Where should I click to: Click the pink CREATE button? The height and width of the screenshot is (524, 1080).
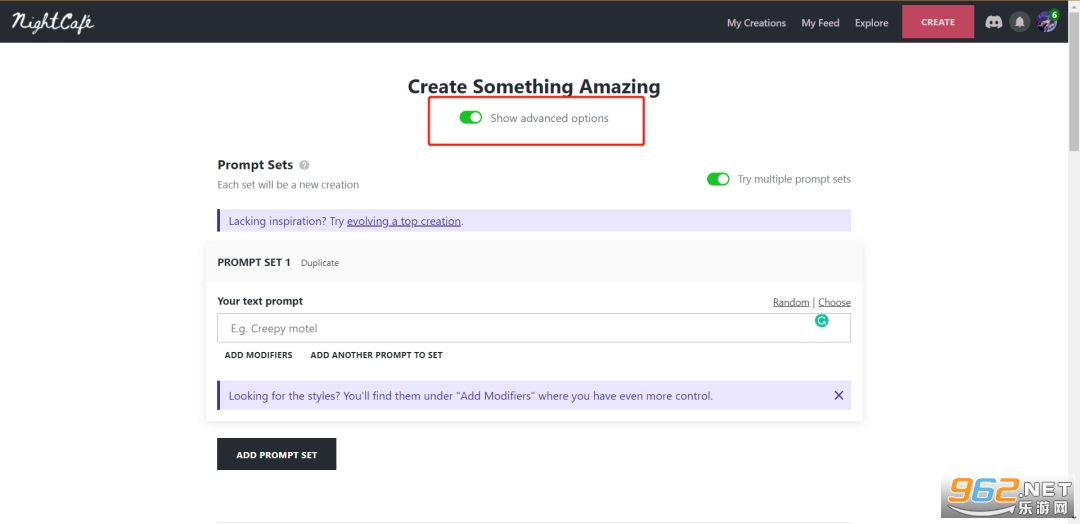(x=938, y=22)
